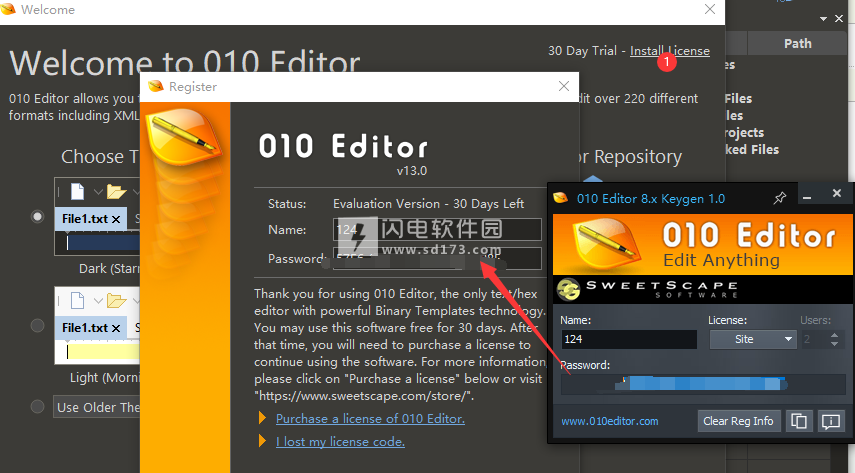Pin the Keygen window with the pushpin icon
Viewport: 855px width, 473px height.
point(780,198)
